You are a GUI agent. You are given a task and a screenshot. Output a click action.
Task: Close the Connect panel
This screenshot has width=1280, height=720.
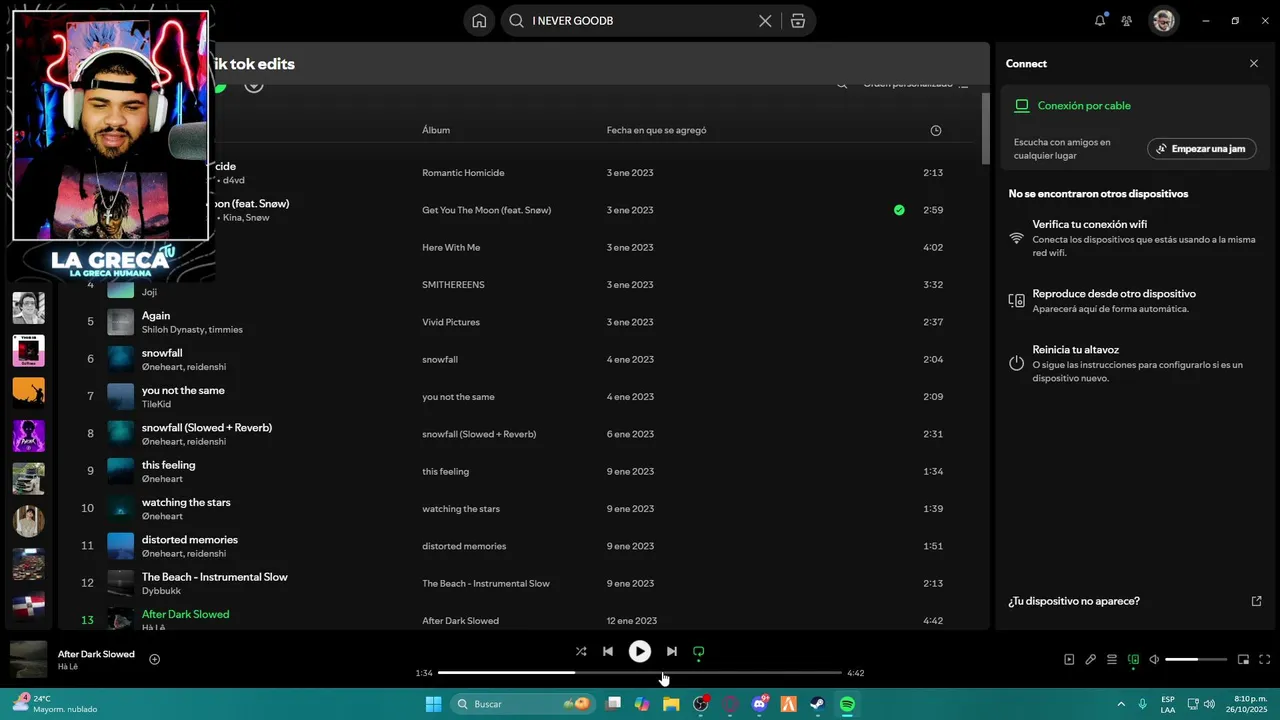pos(1254,63)
